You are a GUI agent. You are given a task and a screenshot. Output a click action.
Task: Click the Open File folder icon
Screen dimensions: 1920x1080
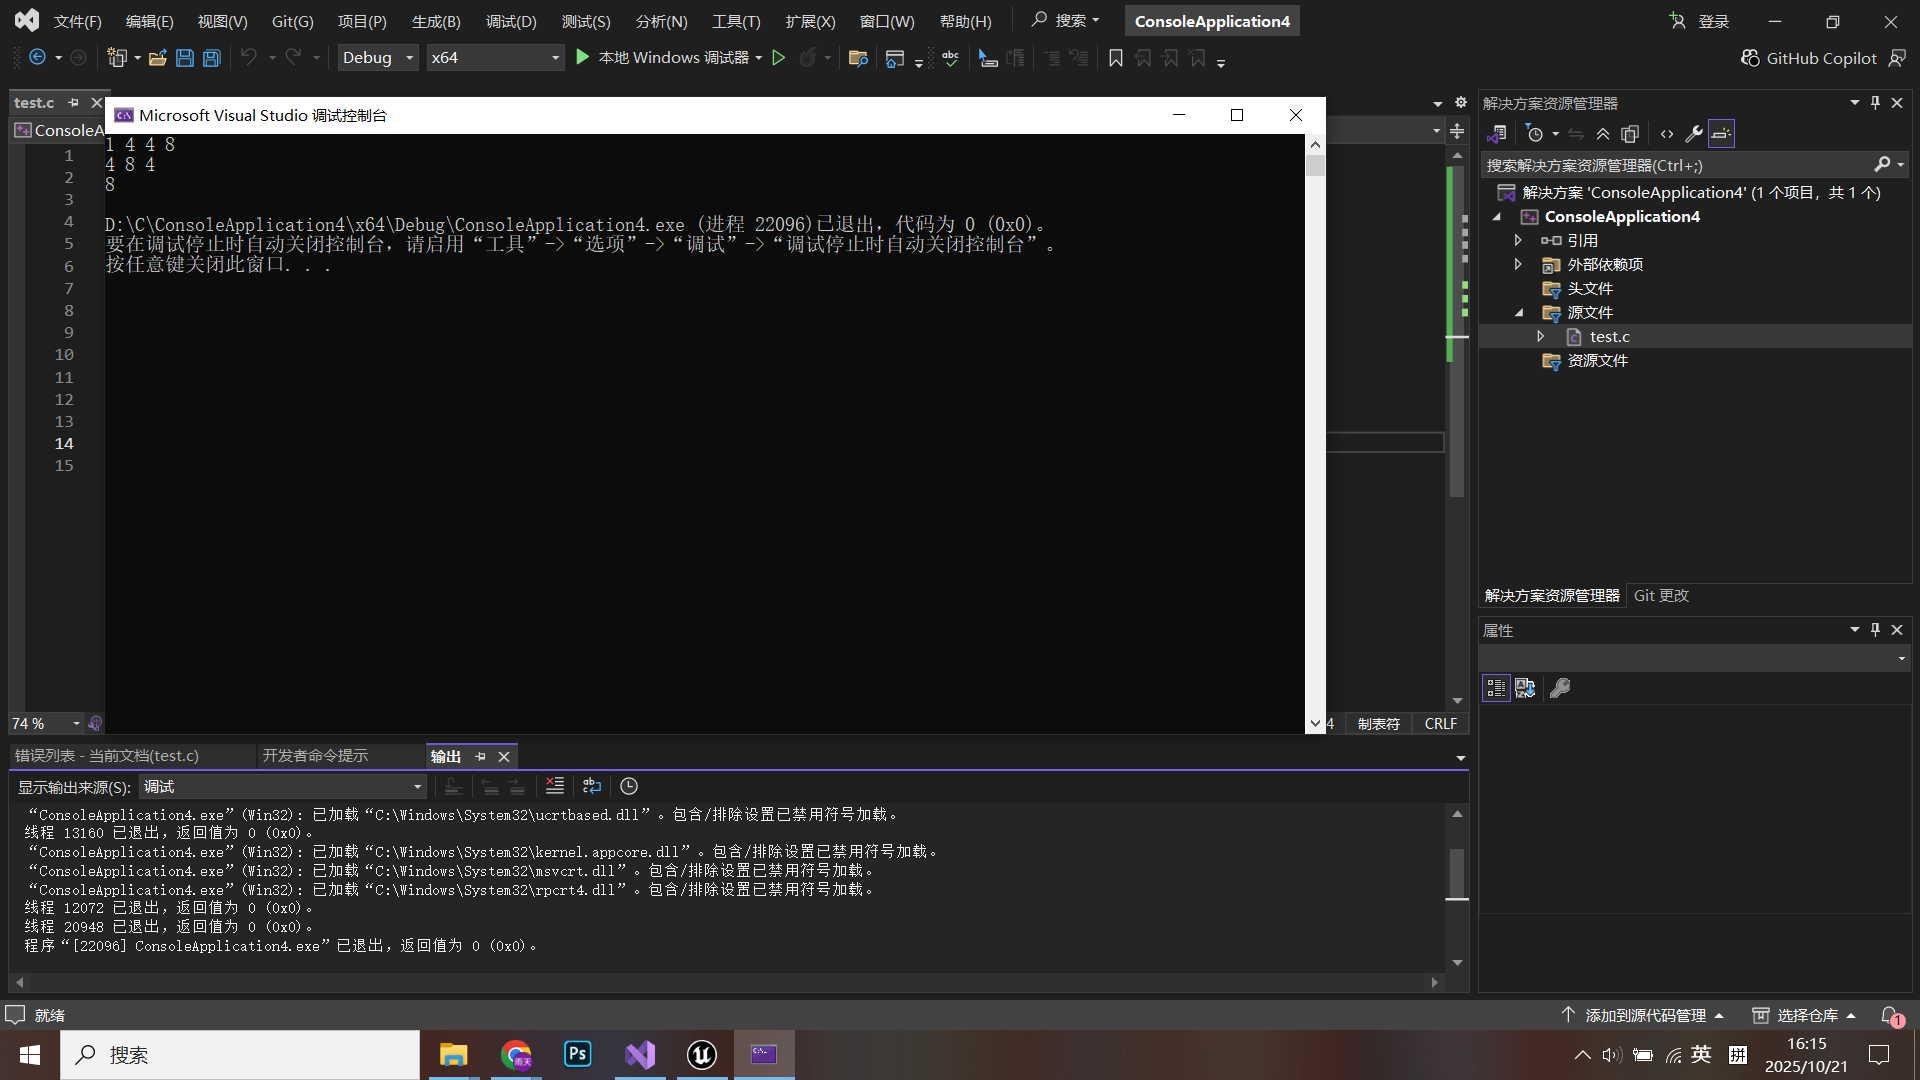[157, 58]
